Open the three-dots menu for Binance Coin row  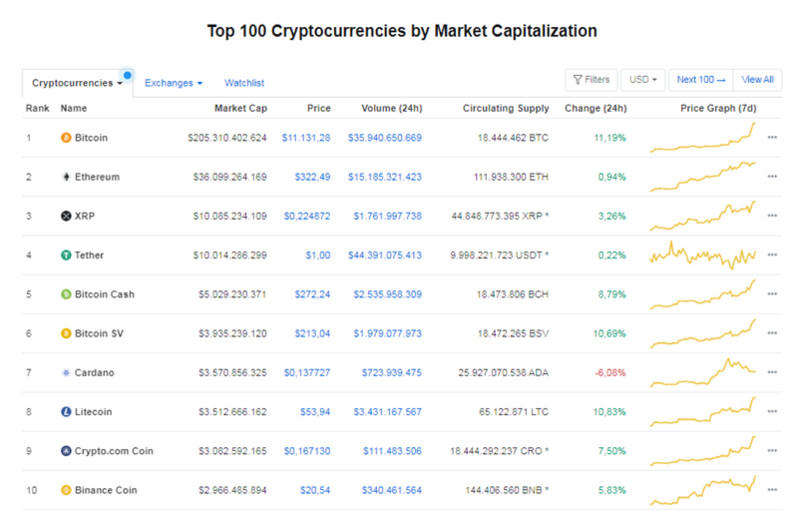[771, 490]
